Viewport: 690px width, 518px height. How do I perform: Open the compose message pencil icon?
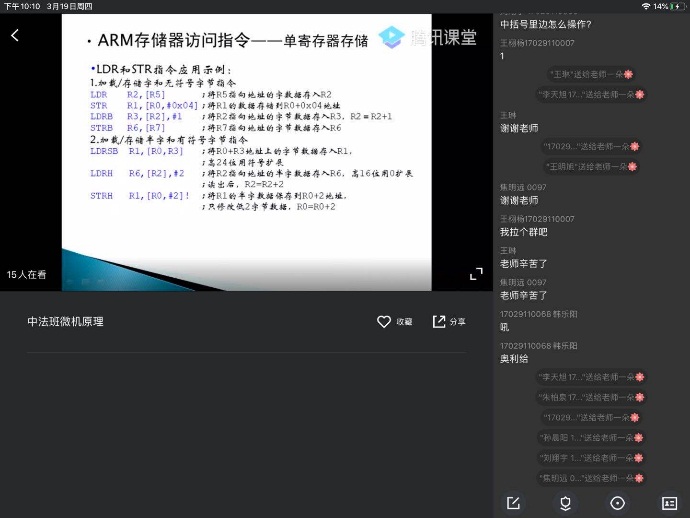pos(513,503)
